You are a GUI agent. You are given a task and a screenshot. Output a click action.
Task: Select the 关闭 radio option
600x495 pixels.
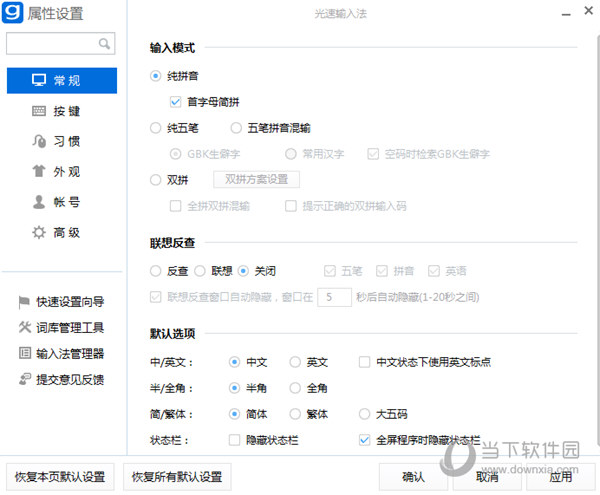point(243,271)
